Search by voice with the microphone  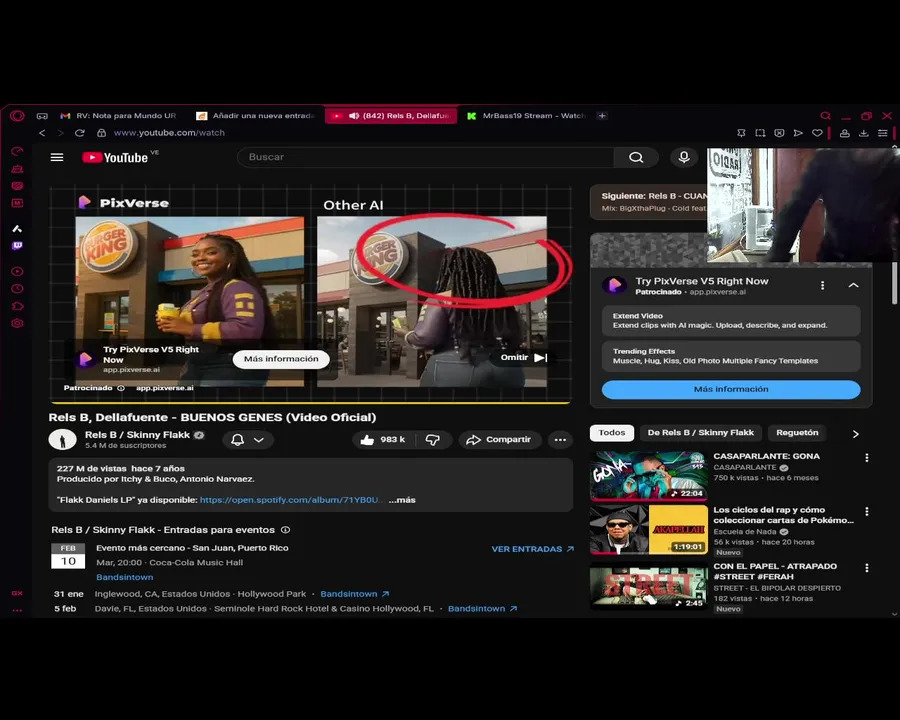(684, 157)
